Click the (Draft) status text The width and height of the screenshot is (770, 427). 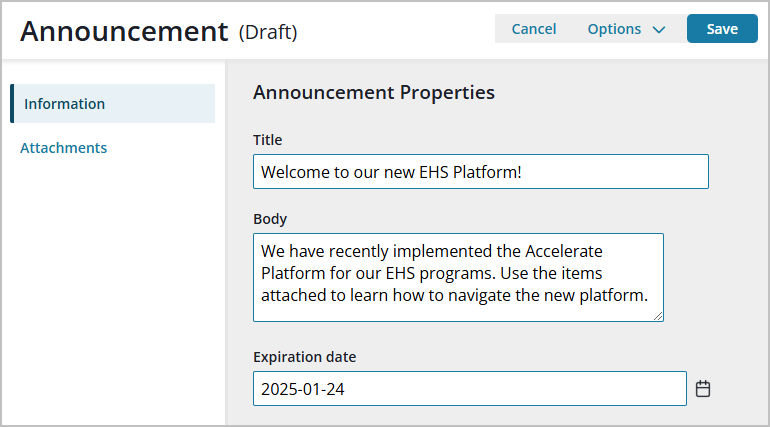click(x=268, y=32)
